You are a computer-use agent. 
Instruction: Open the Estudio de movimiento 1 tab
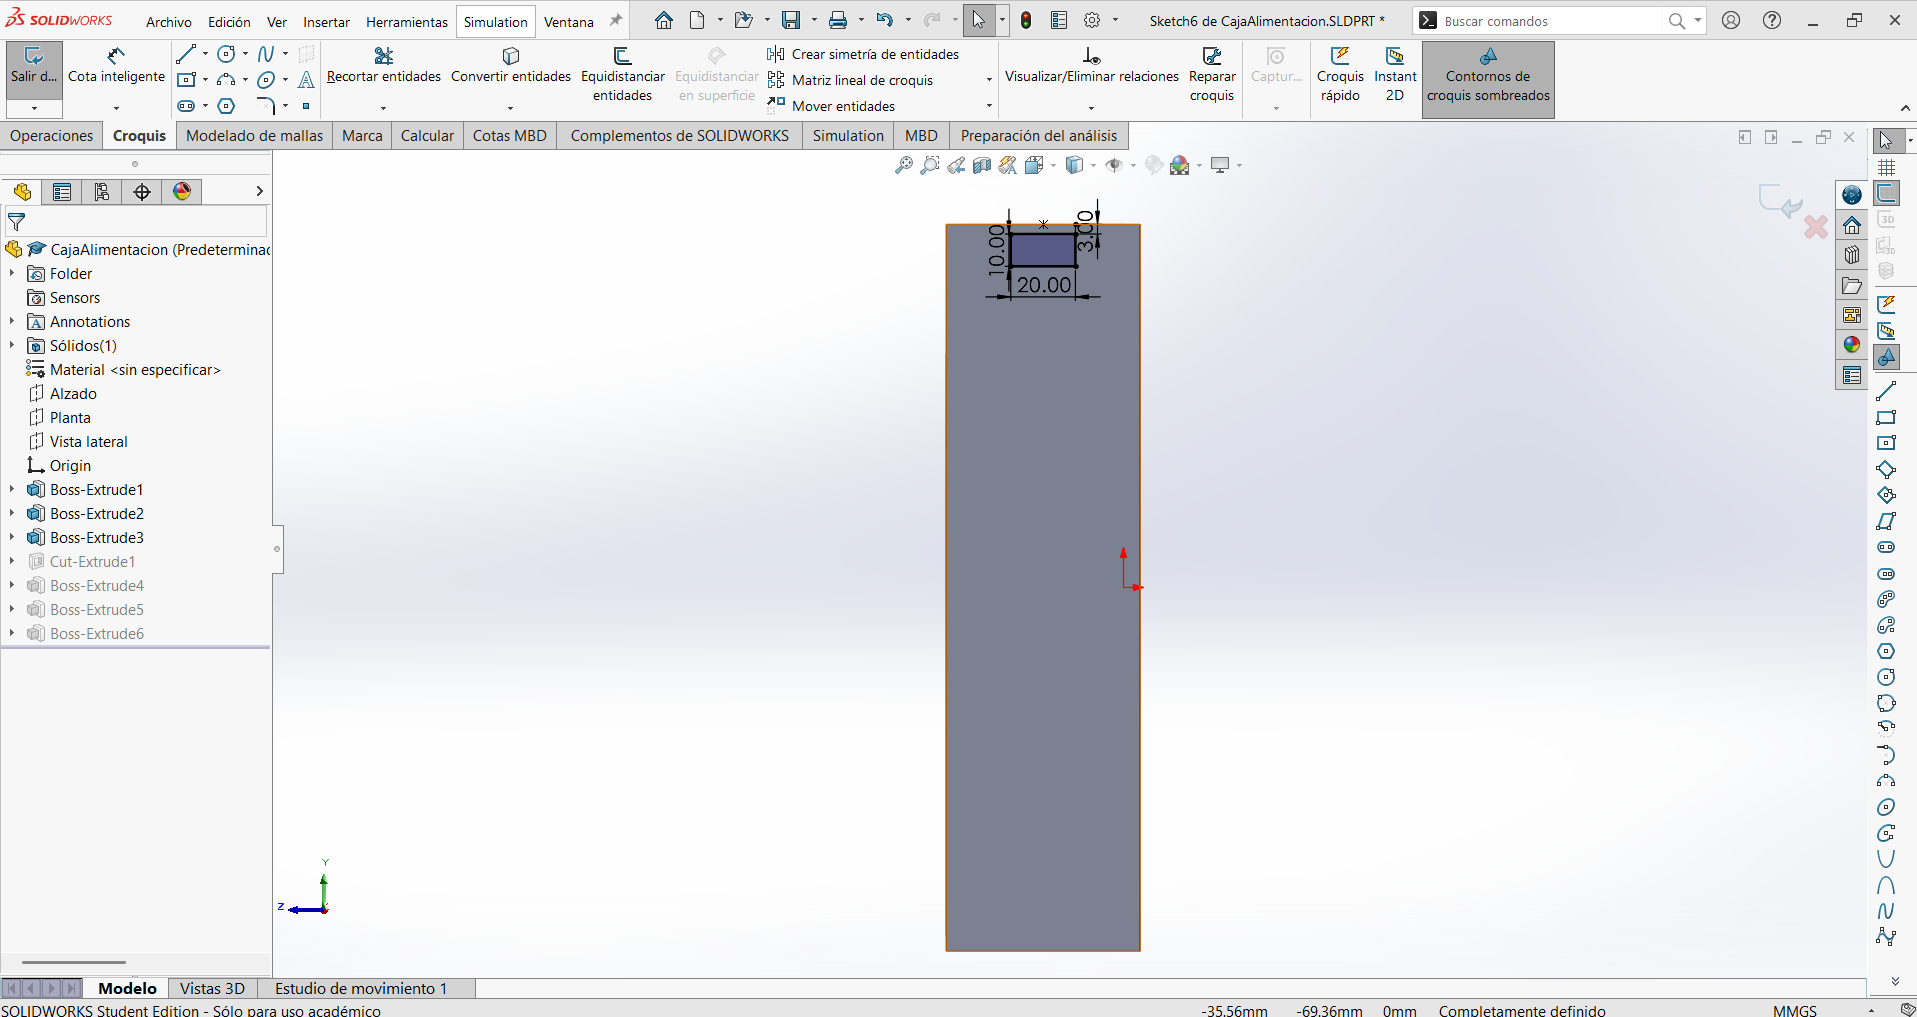click(x=361, y=988)
